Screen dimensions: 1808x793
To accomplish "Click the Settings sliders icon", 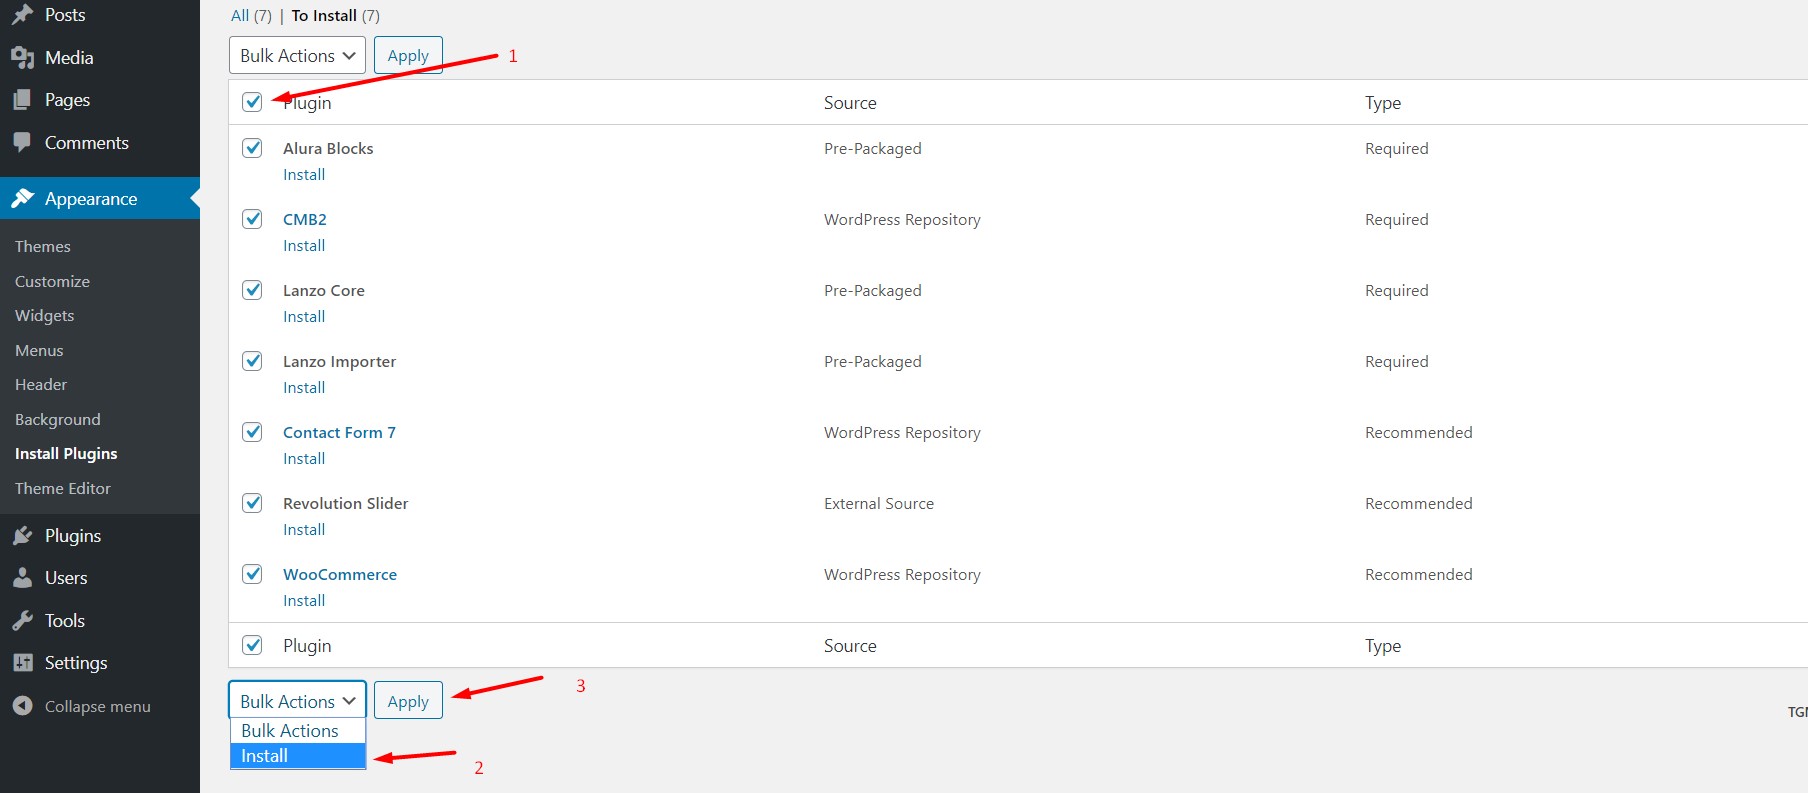I will 22,663.
